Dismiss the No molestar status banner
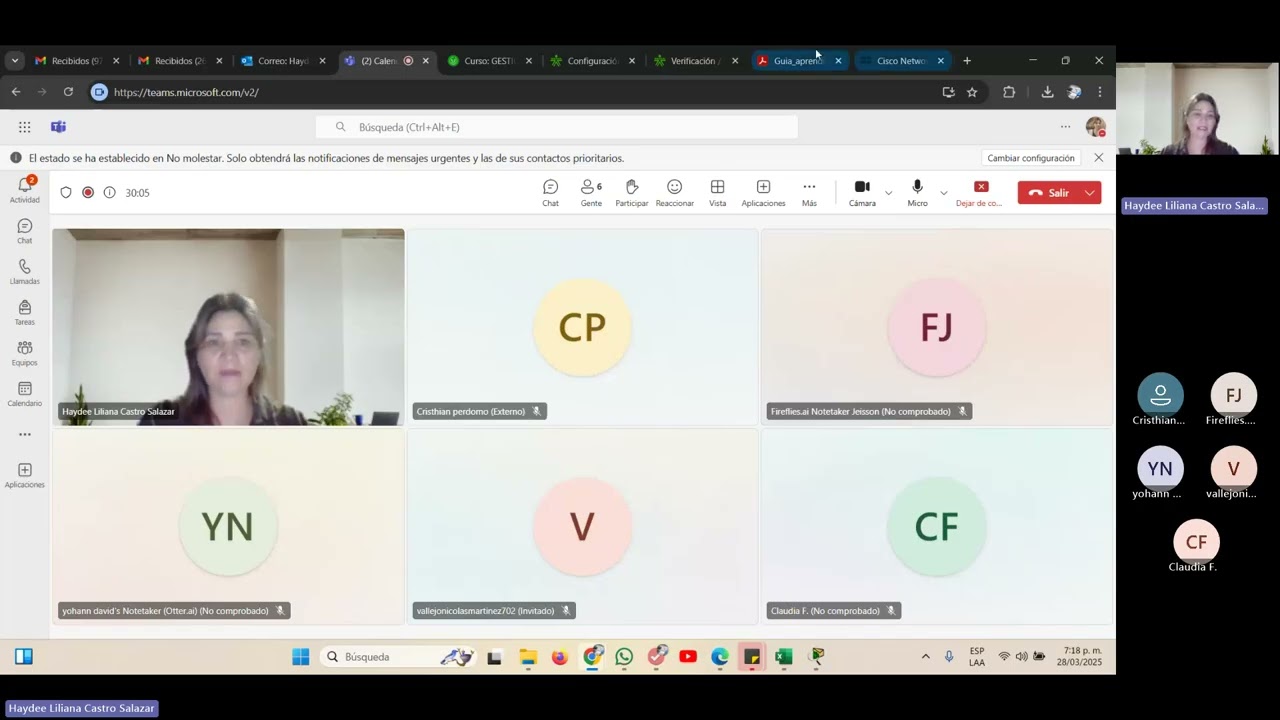 click(1099, 158)
